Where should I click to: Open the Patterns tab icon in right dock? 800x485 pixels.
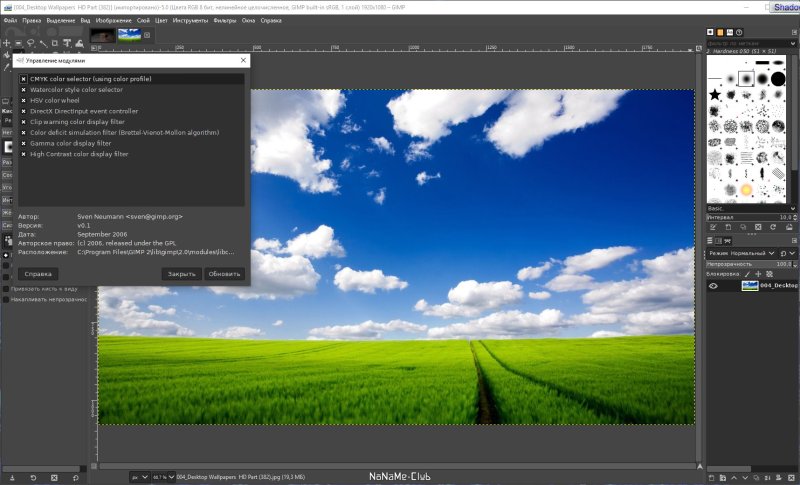point(720,32)
